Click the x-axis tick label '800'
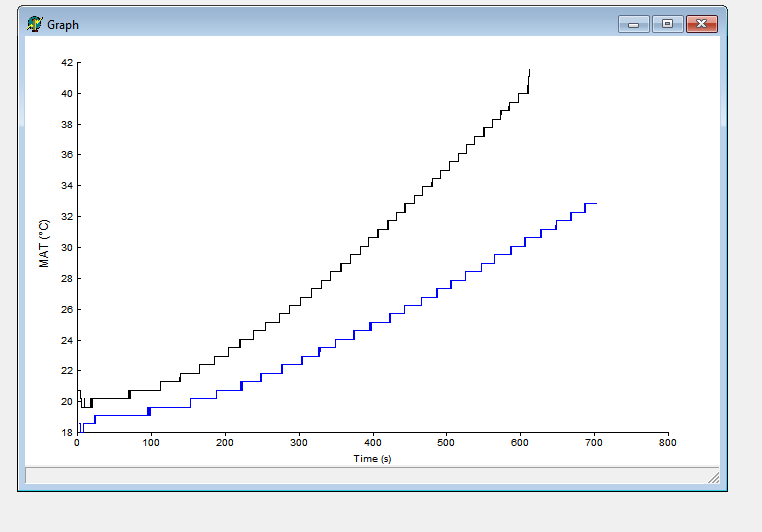762x532 pixels. (668, 443)
